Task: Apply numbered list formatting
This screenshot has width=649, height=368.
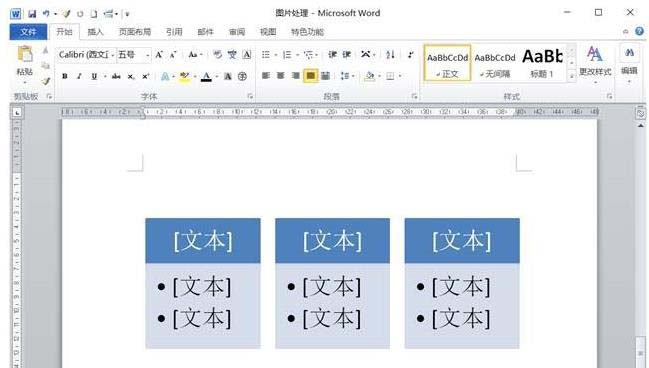Action: pyautogui.click(x=287, y=55)
